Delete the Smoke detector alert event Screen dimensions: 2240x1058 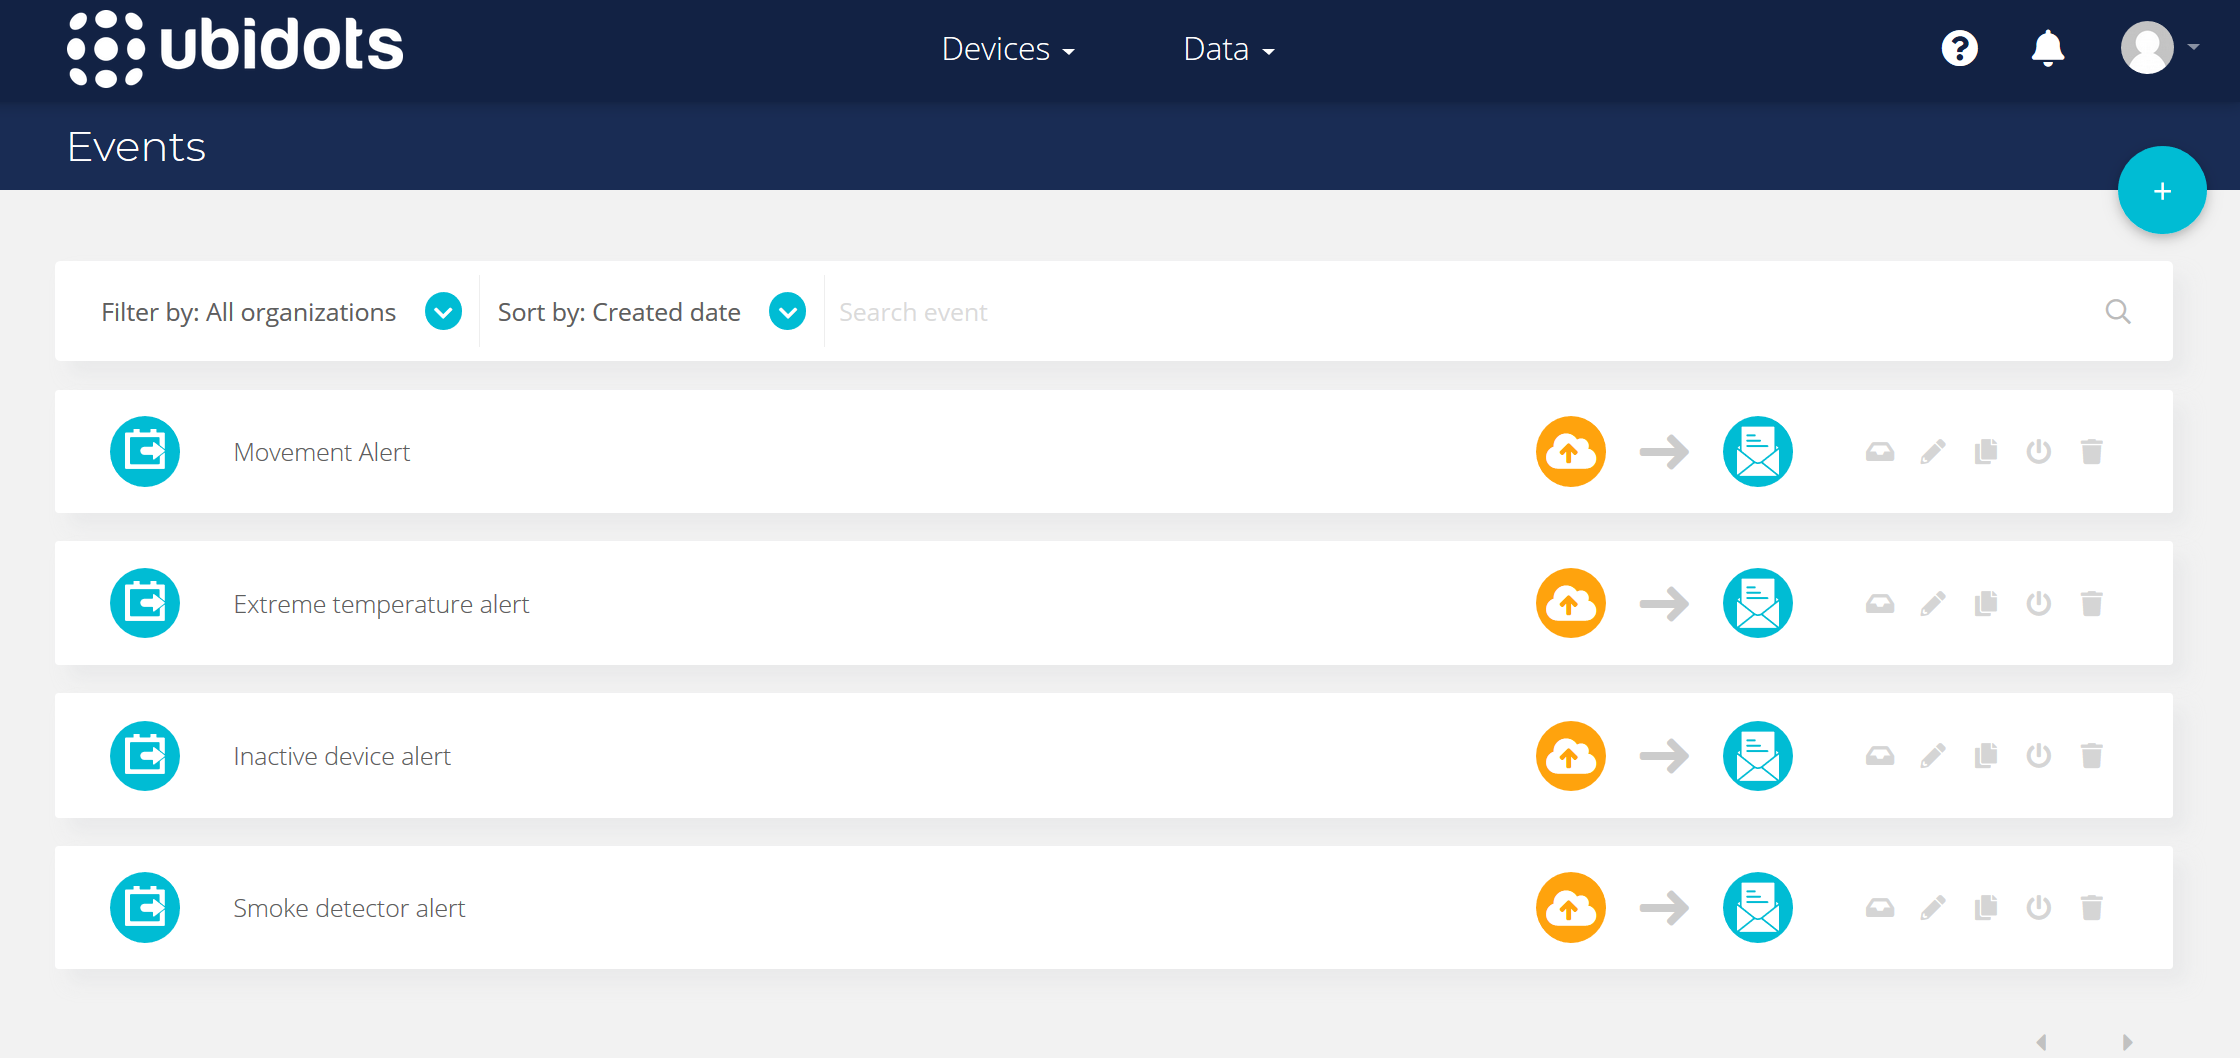click(x=2092, y=908)
